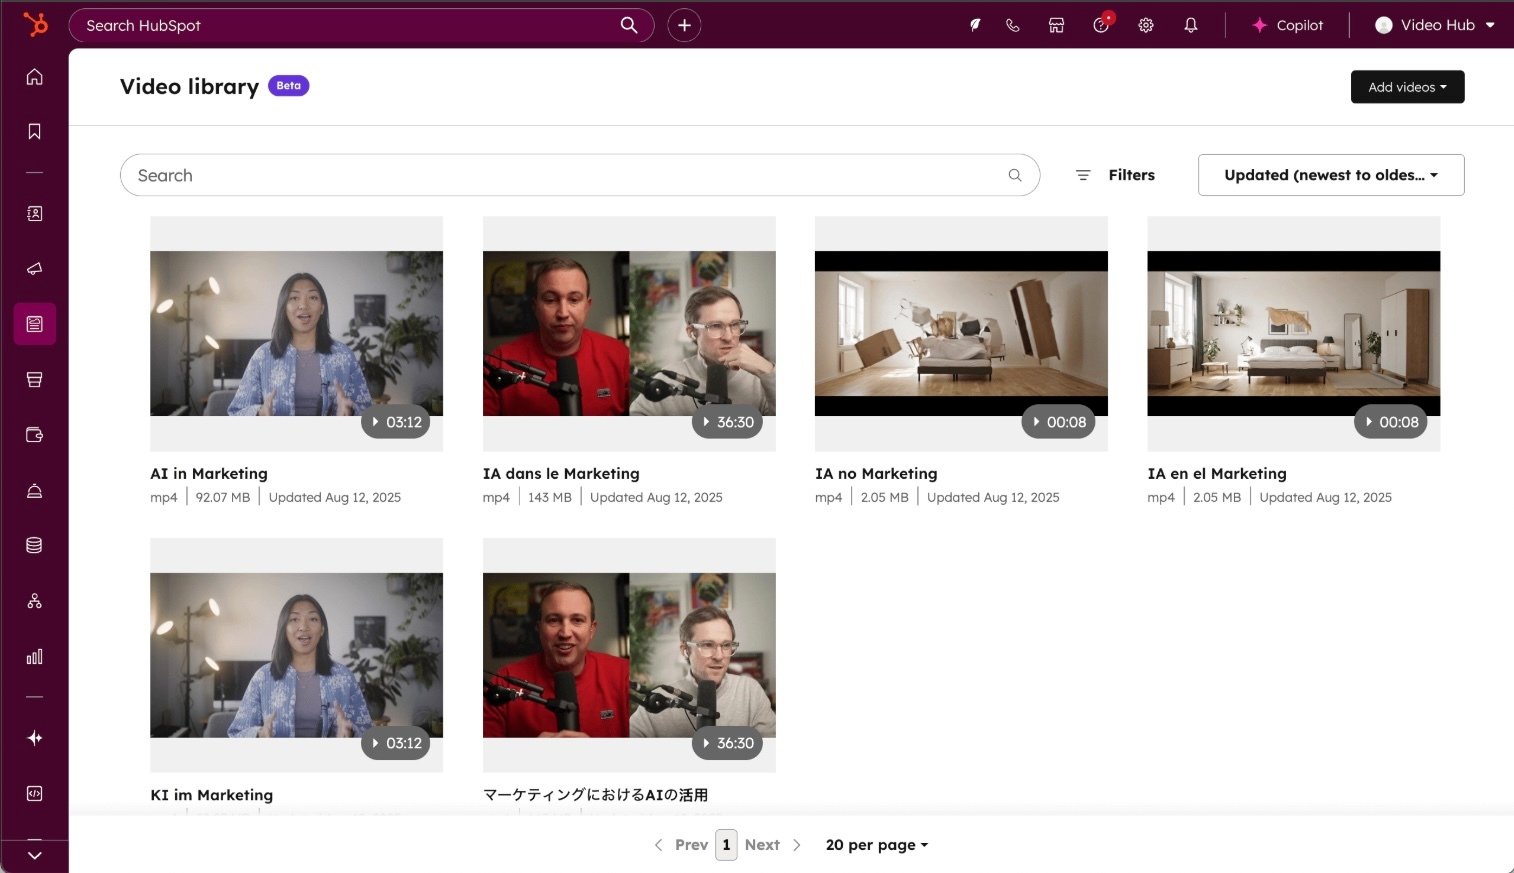The height and width of the screenshot is (873, 1514).
Task: Open the Data Management database icon
Action: tap(34, 544)
